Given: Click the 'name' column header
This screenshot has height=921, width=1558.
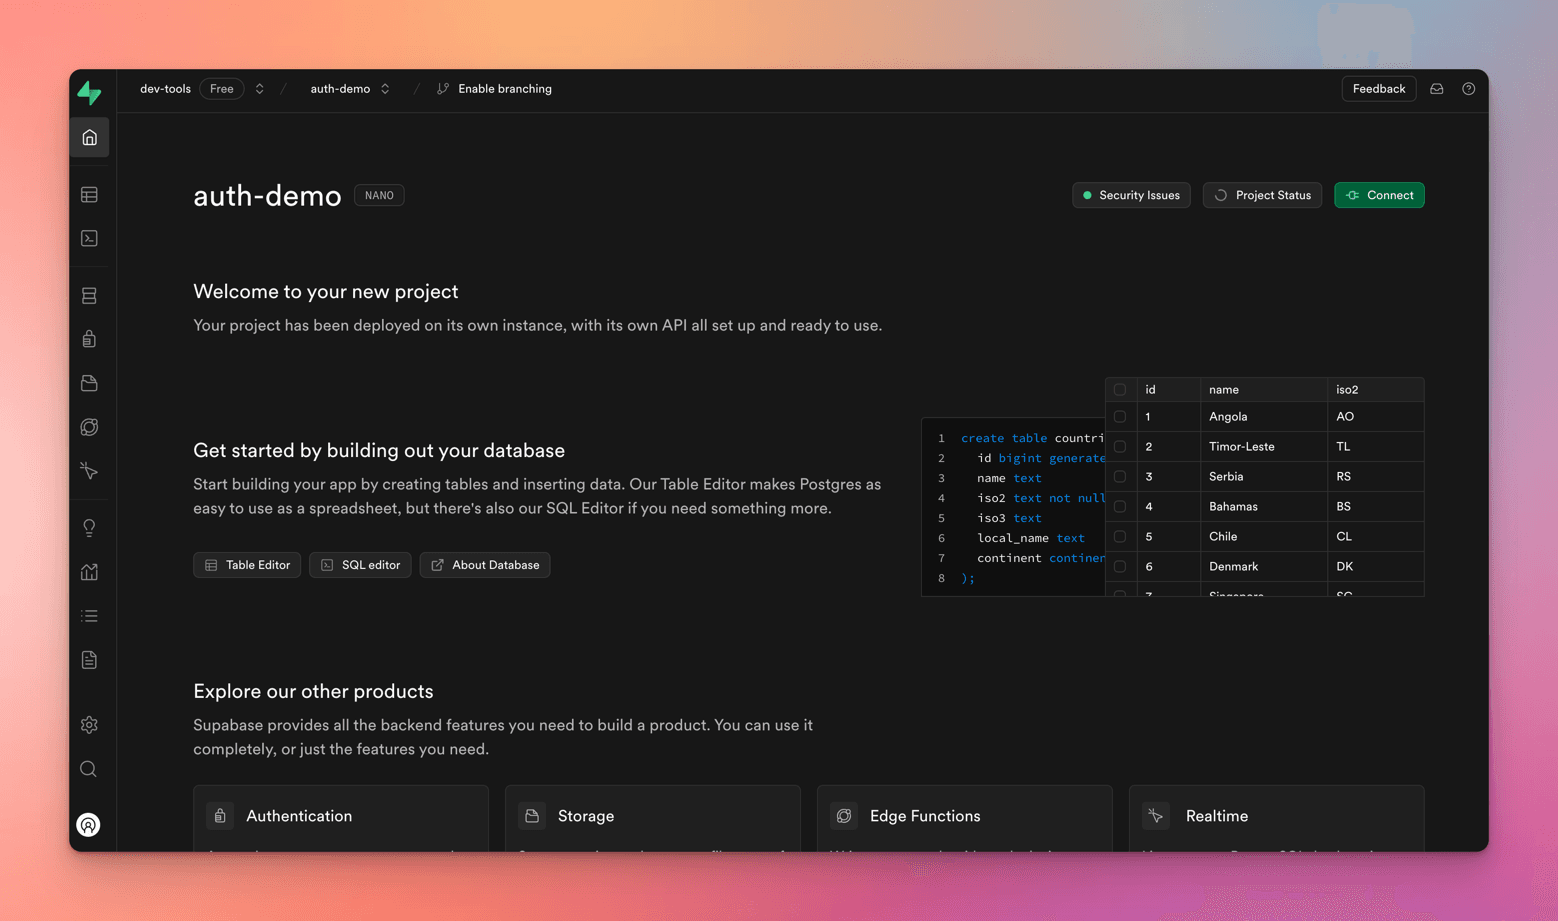Looking at the screenshot, I should (1264, 390).
